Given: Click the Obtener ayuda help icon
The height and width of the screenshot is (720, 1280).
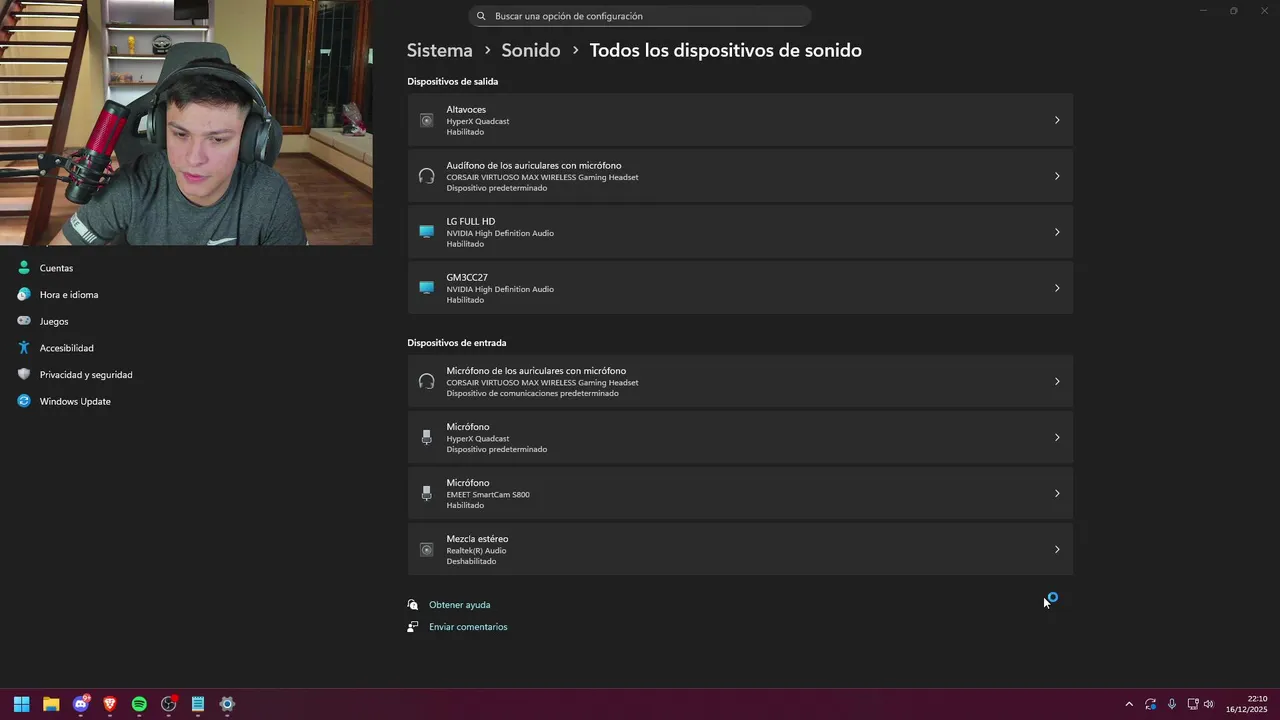Looking at the screenshot, I should tap(413, 605).
